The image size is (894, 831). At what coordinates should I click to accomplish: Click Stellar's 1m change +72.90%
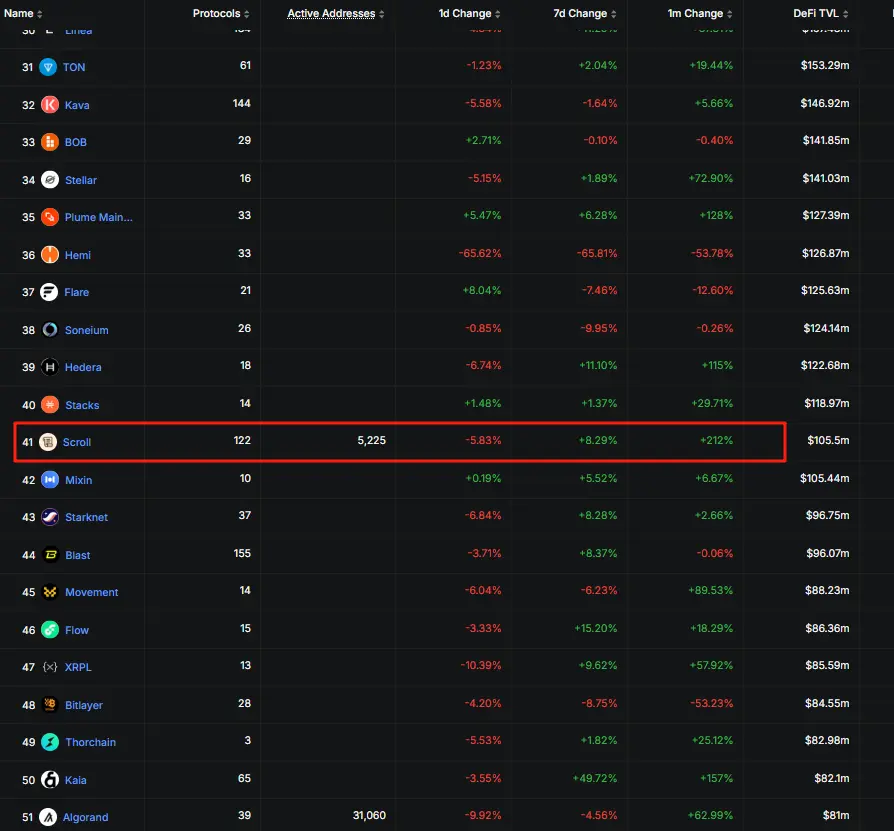[710, 178]
